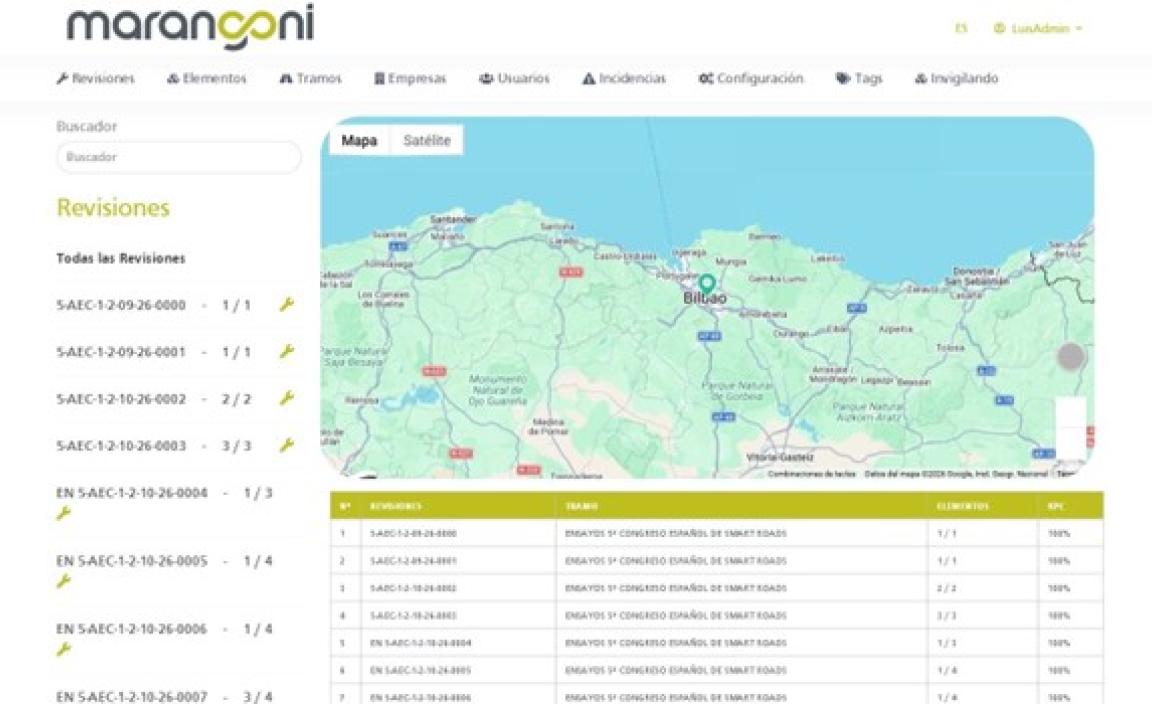Open the Usuarios section

click(x=514, y=78)
